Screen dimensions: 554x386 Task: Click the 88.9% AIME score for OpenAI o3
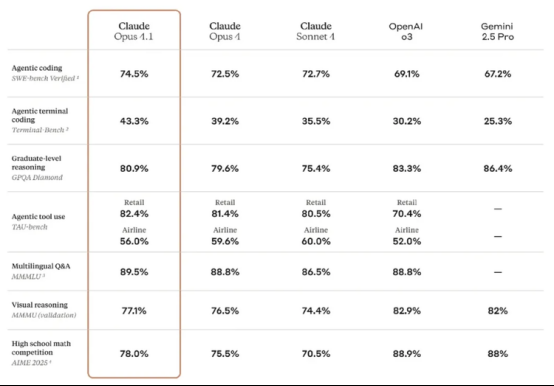[x=407, y=354]
